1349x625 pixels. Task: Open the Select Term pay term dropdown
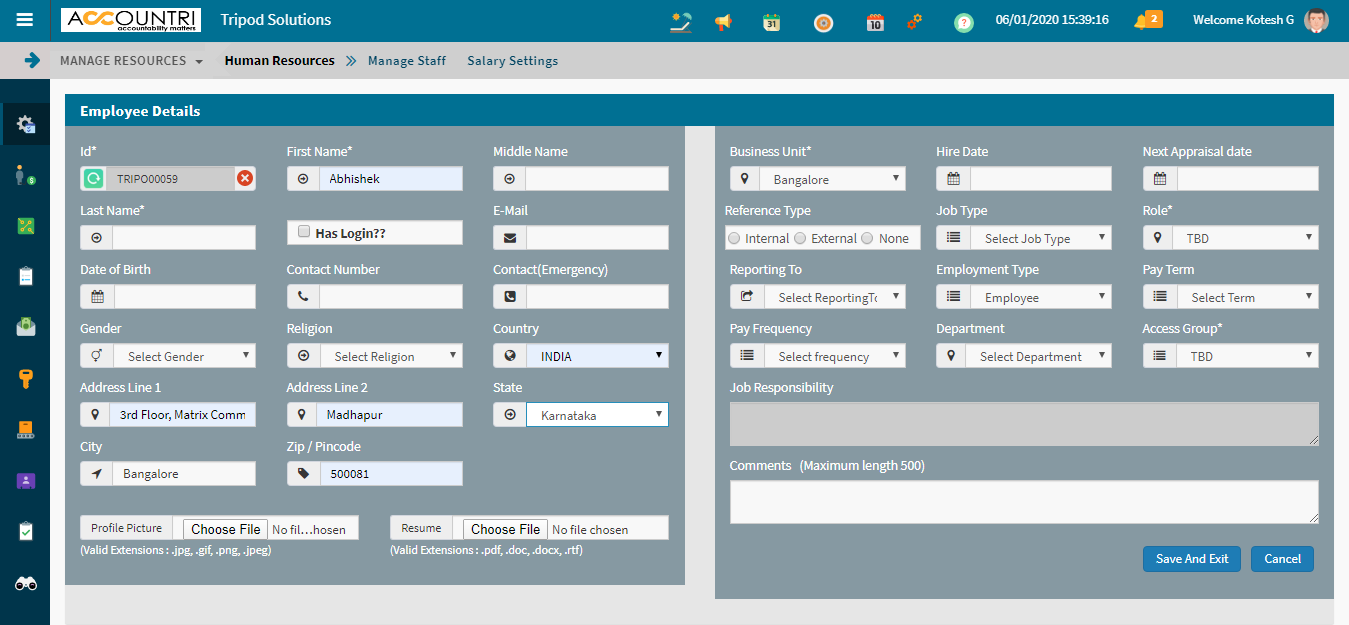click(x=1246, y=297)
